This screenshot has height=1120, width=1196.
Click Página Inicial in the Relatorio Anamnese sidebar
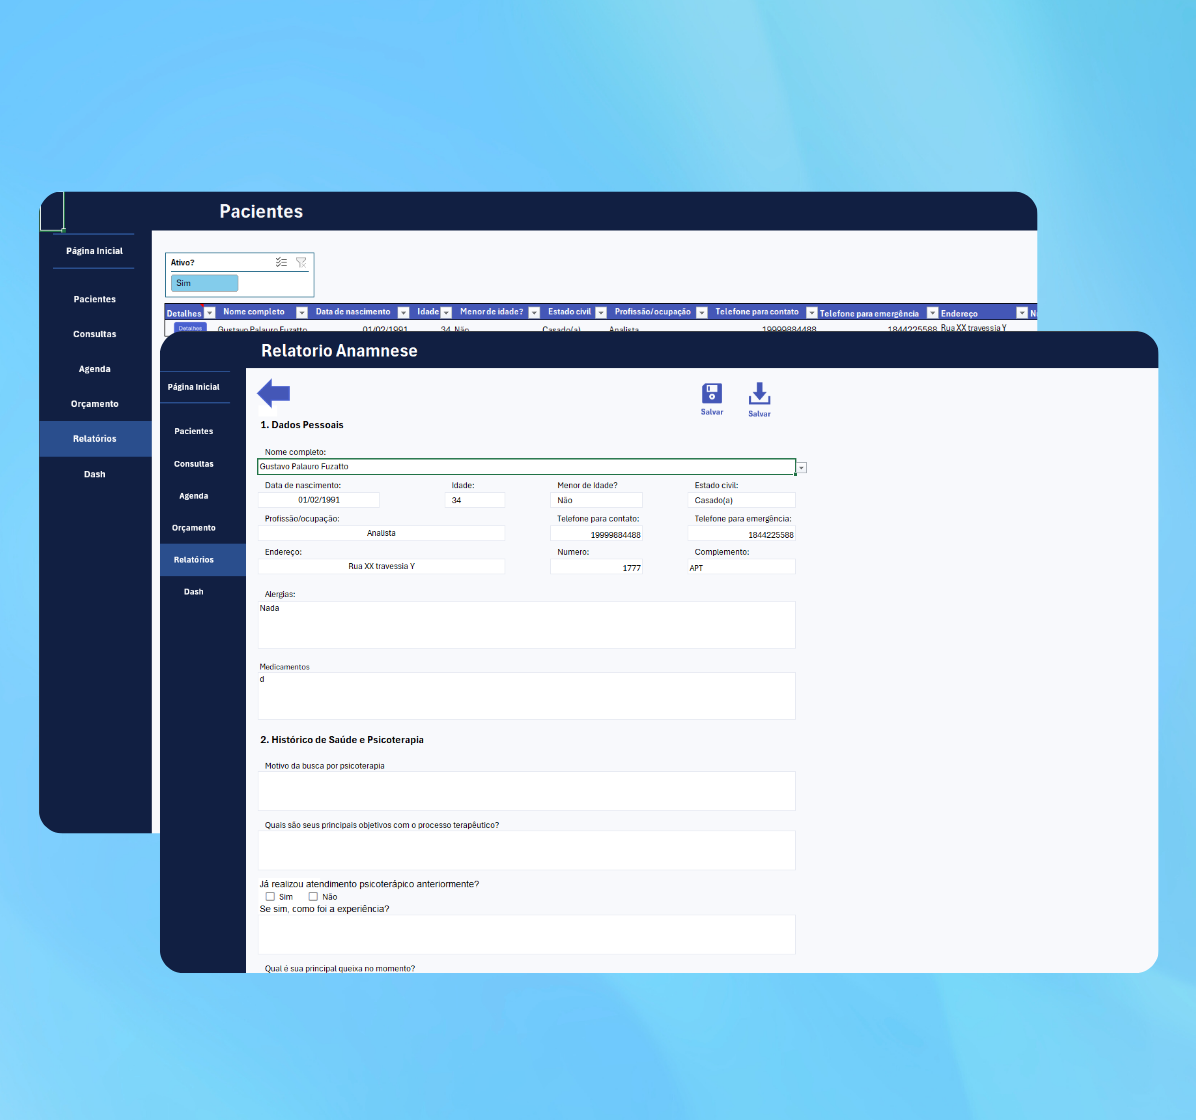194,387
